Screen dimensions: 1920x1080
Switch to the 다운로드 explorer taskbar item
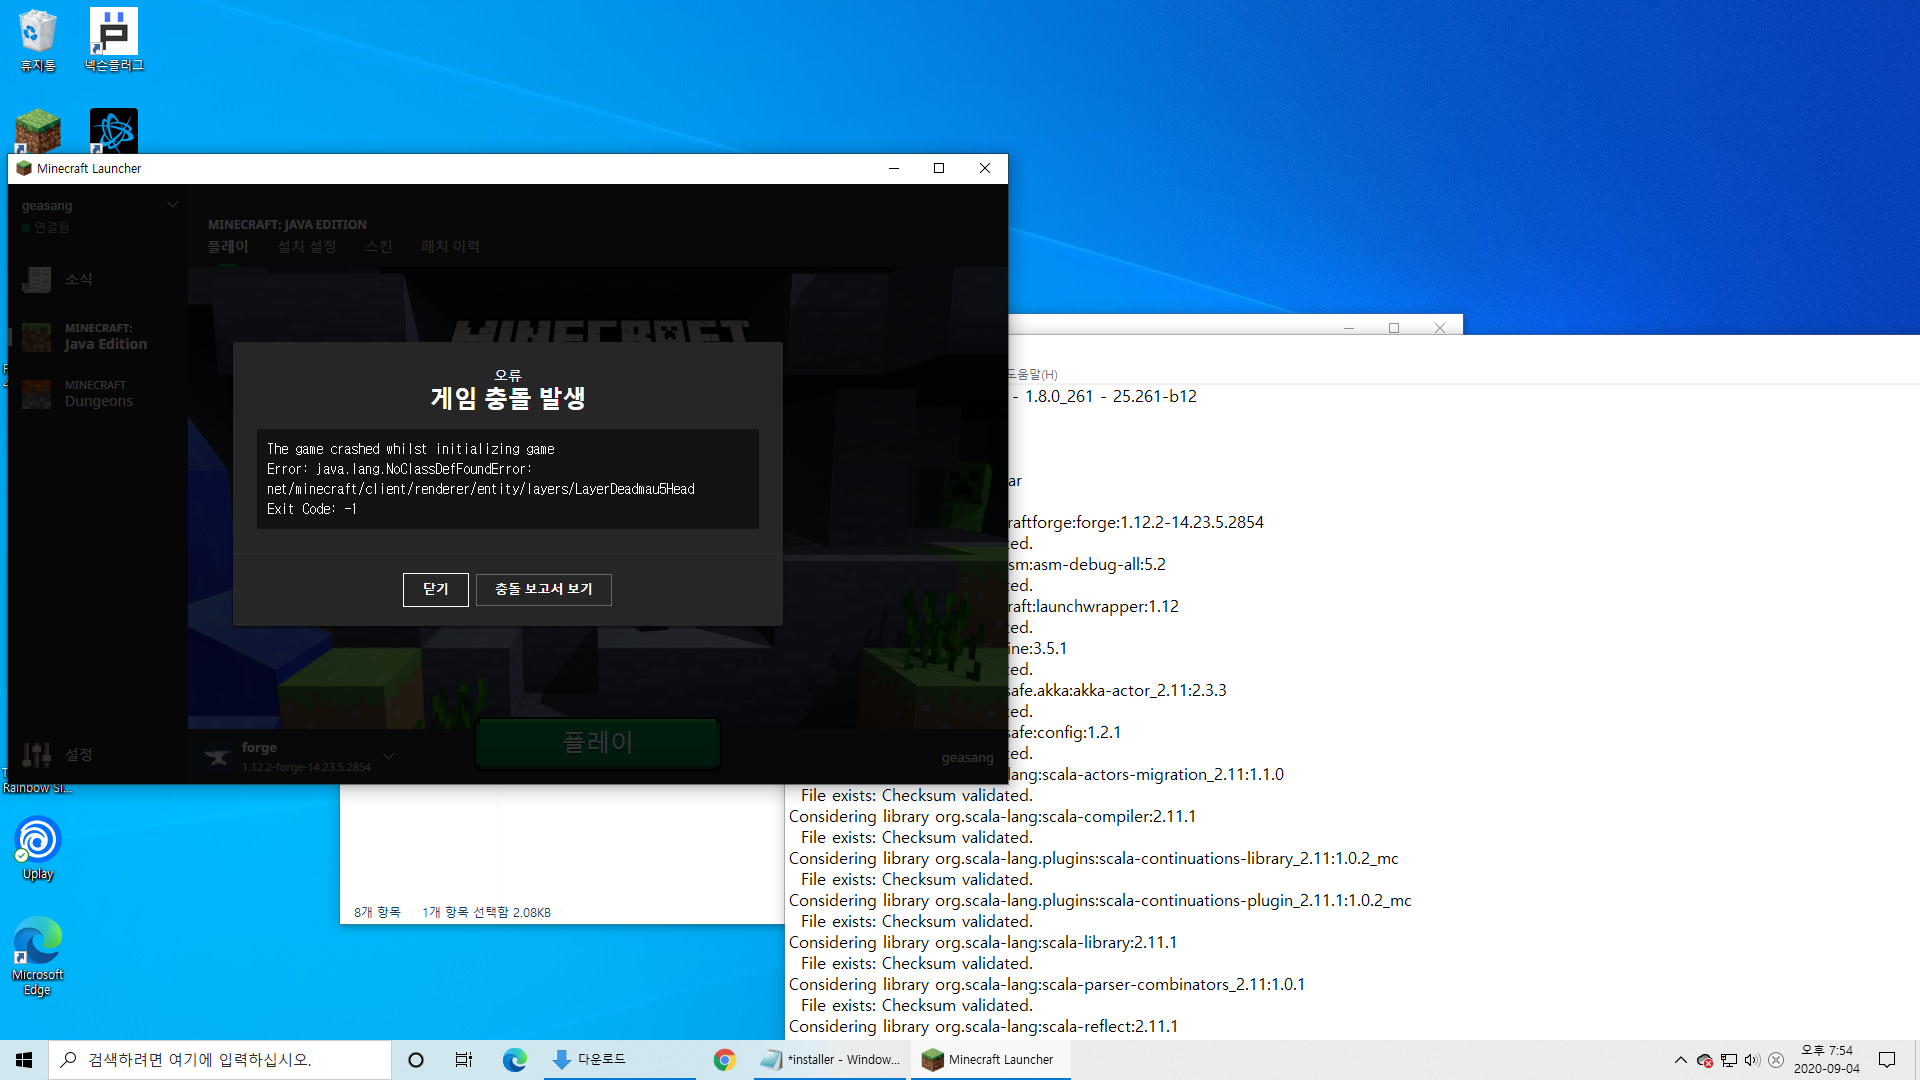pos(620,1060)
